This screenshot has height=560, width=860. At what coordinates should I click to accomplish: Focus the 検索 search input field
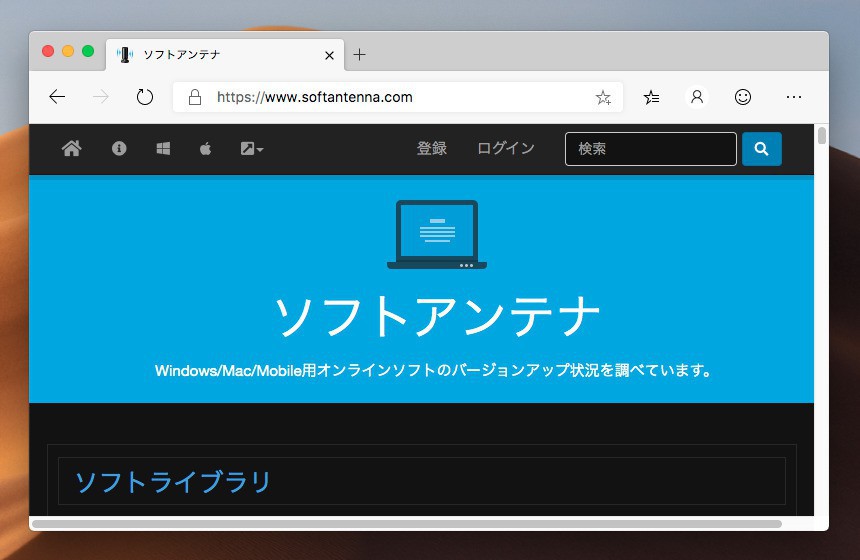pyautogui.click(x=650, y=149)
